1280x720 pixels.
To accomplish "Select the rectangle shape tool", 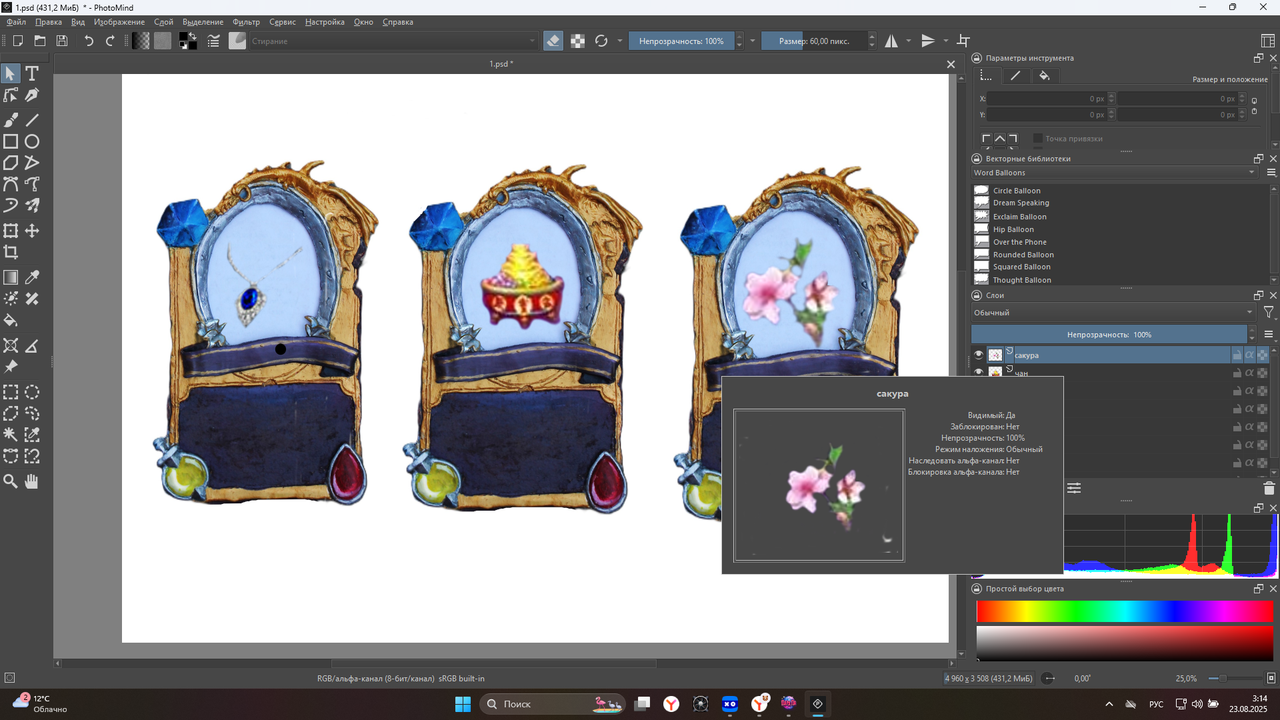I will (x=11, y=141).
